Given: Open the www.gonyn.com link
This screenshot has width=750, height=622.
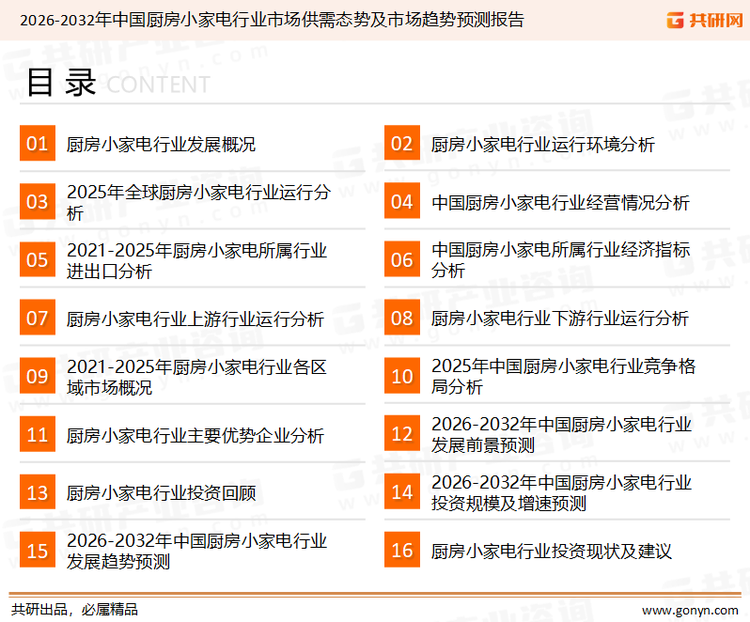Looking at the screenshot, I should pos(690,611).
